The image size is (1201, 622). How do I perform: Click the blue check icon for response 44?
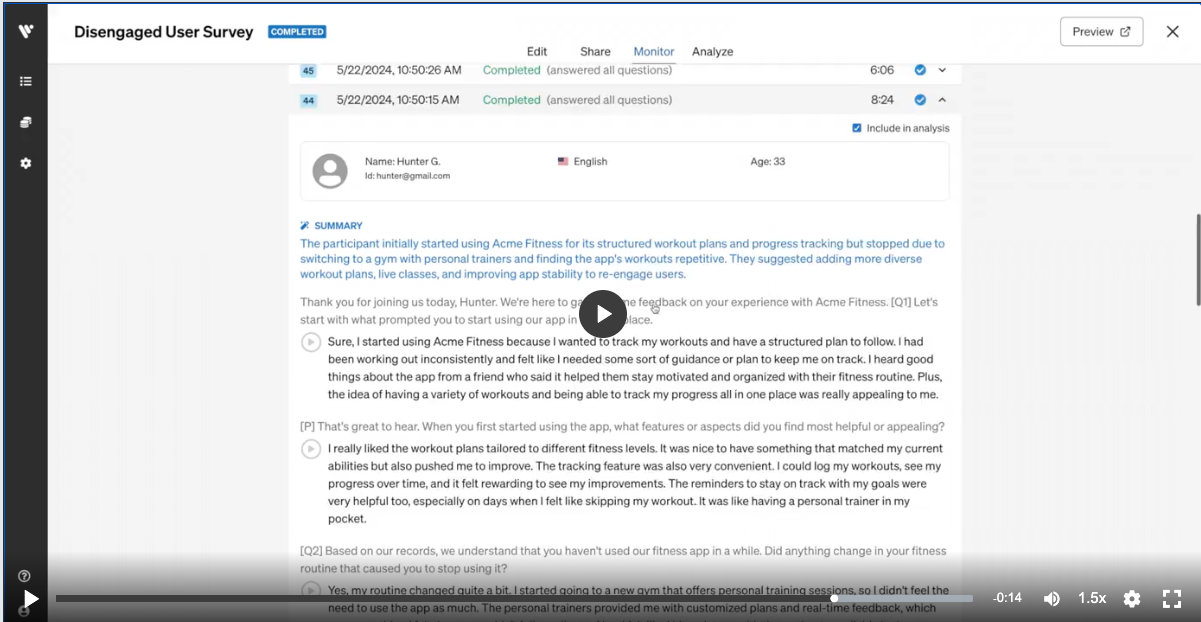pos(920,100)
